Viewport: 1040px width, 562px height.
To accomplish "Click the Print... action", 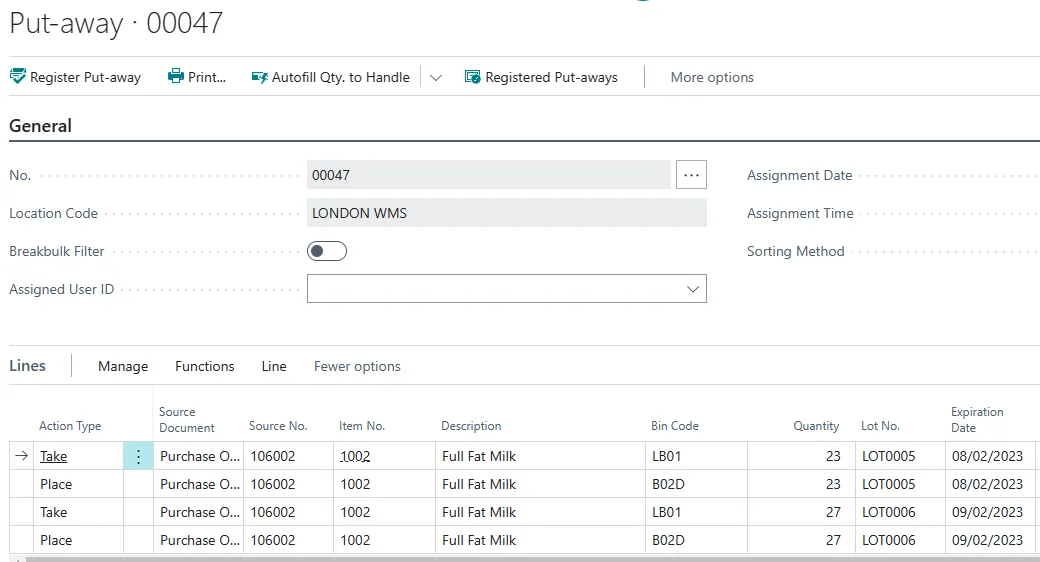I will click(x=197, y=77).
